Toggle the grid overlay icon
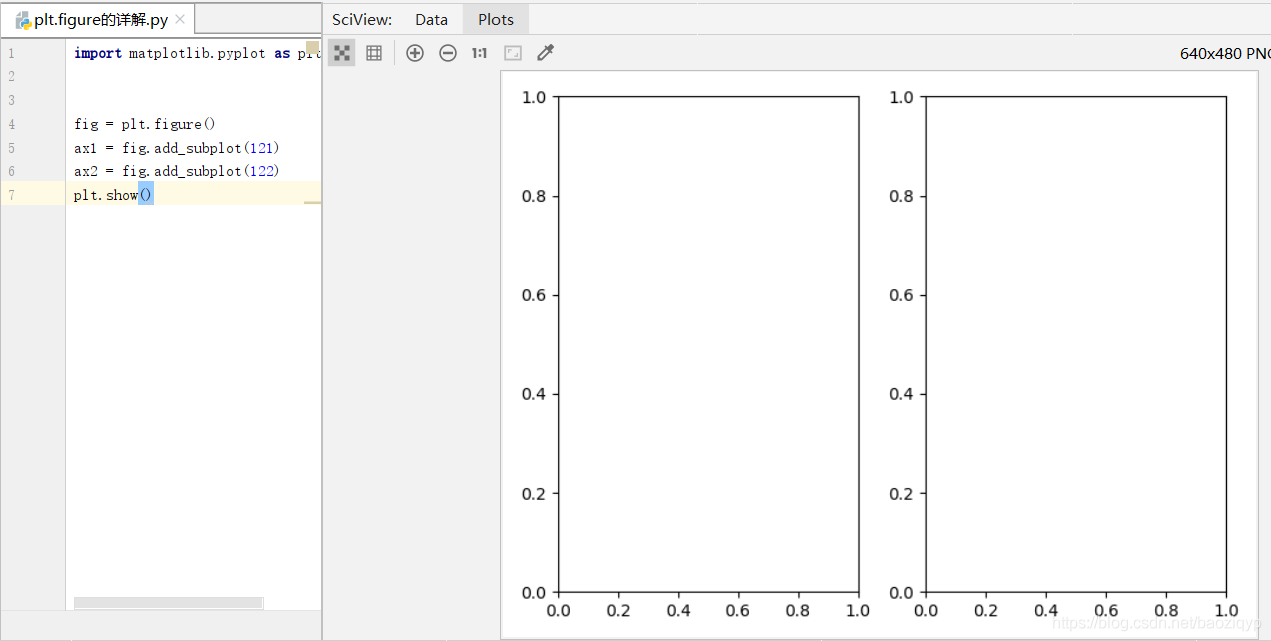 coord(374,53)
